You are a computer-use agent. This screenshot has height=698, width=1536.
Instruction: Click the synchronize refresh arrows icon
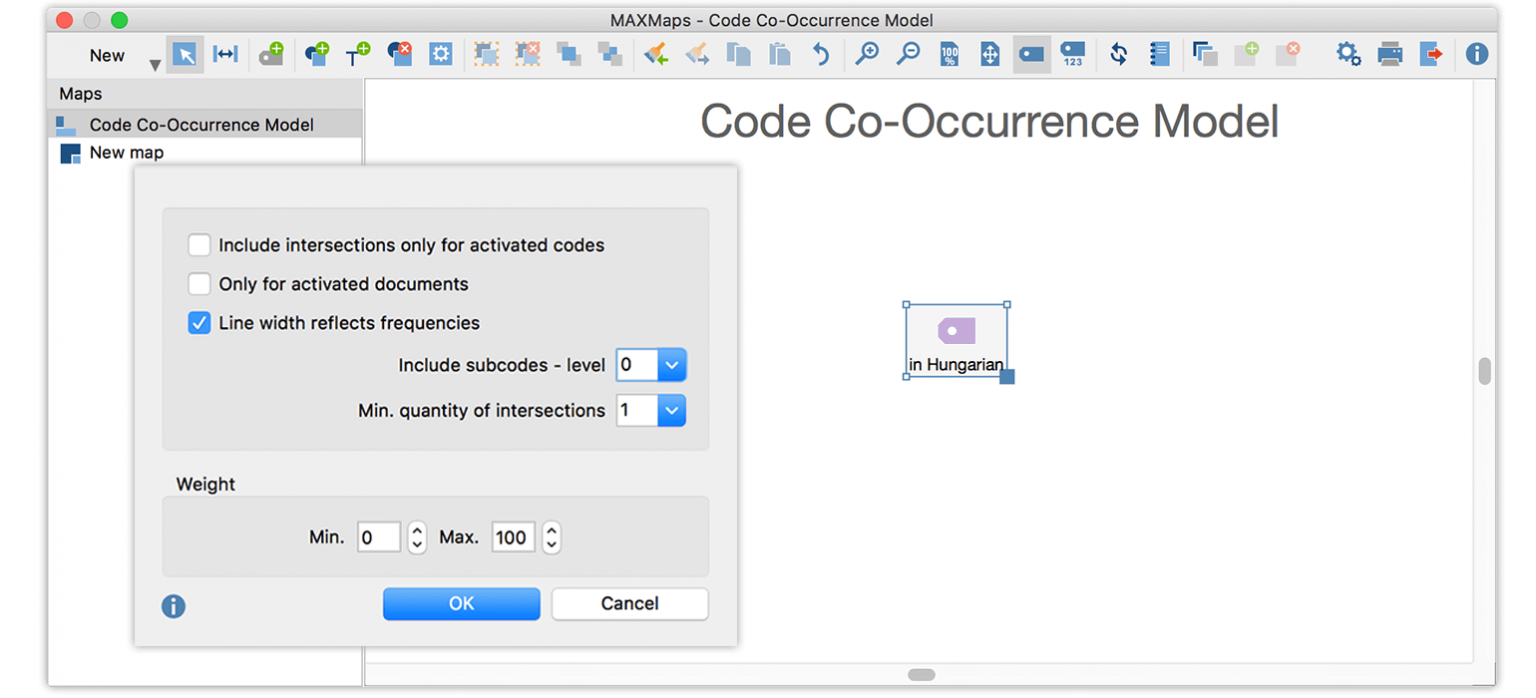coord(1119,54)
